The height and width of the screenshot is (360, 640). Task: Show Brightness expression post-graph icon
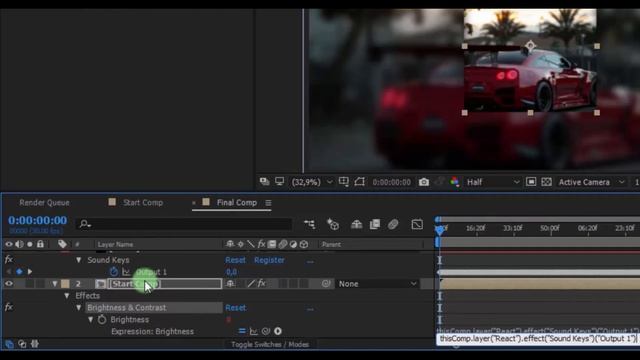point(253,331)
